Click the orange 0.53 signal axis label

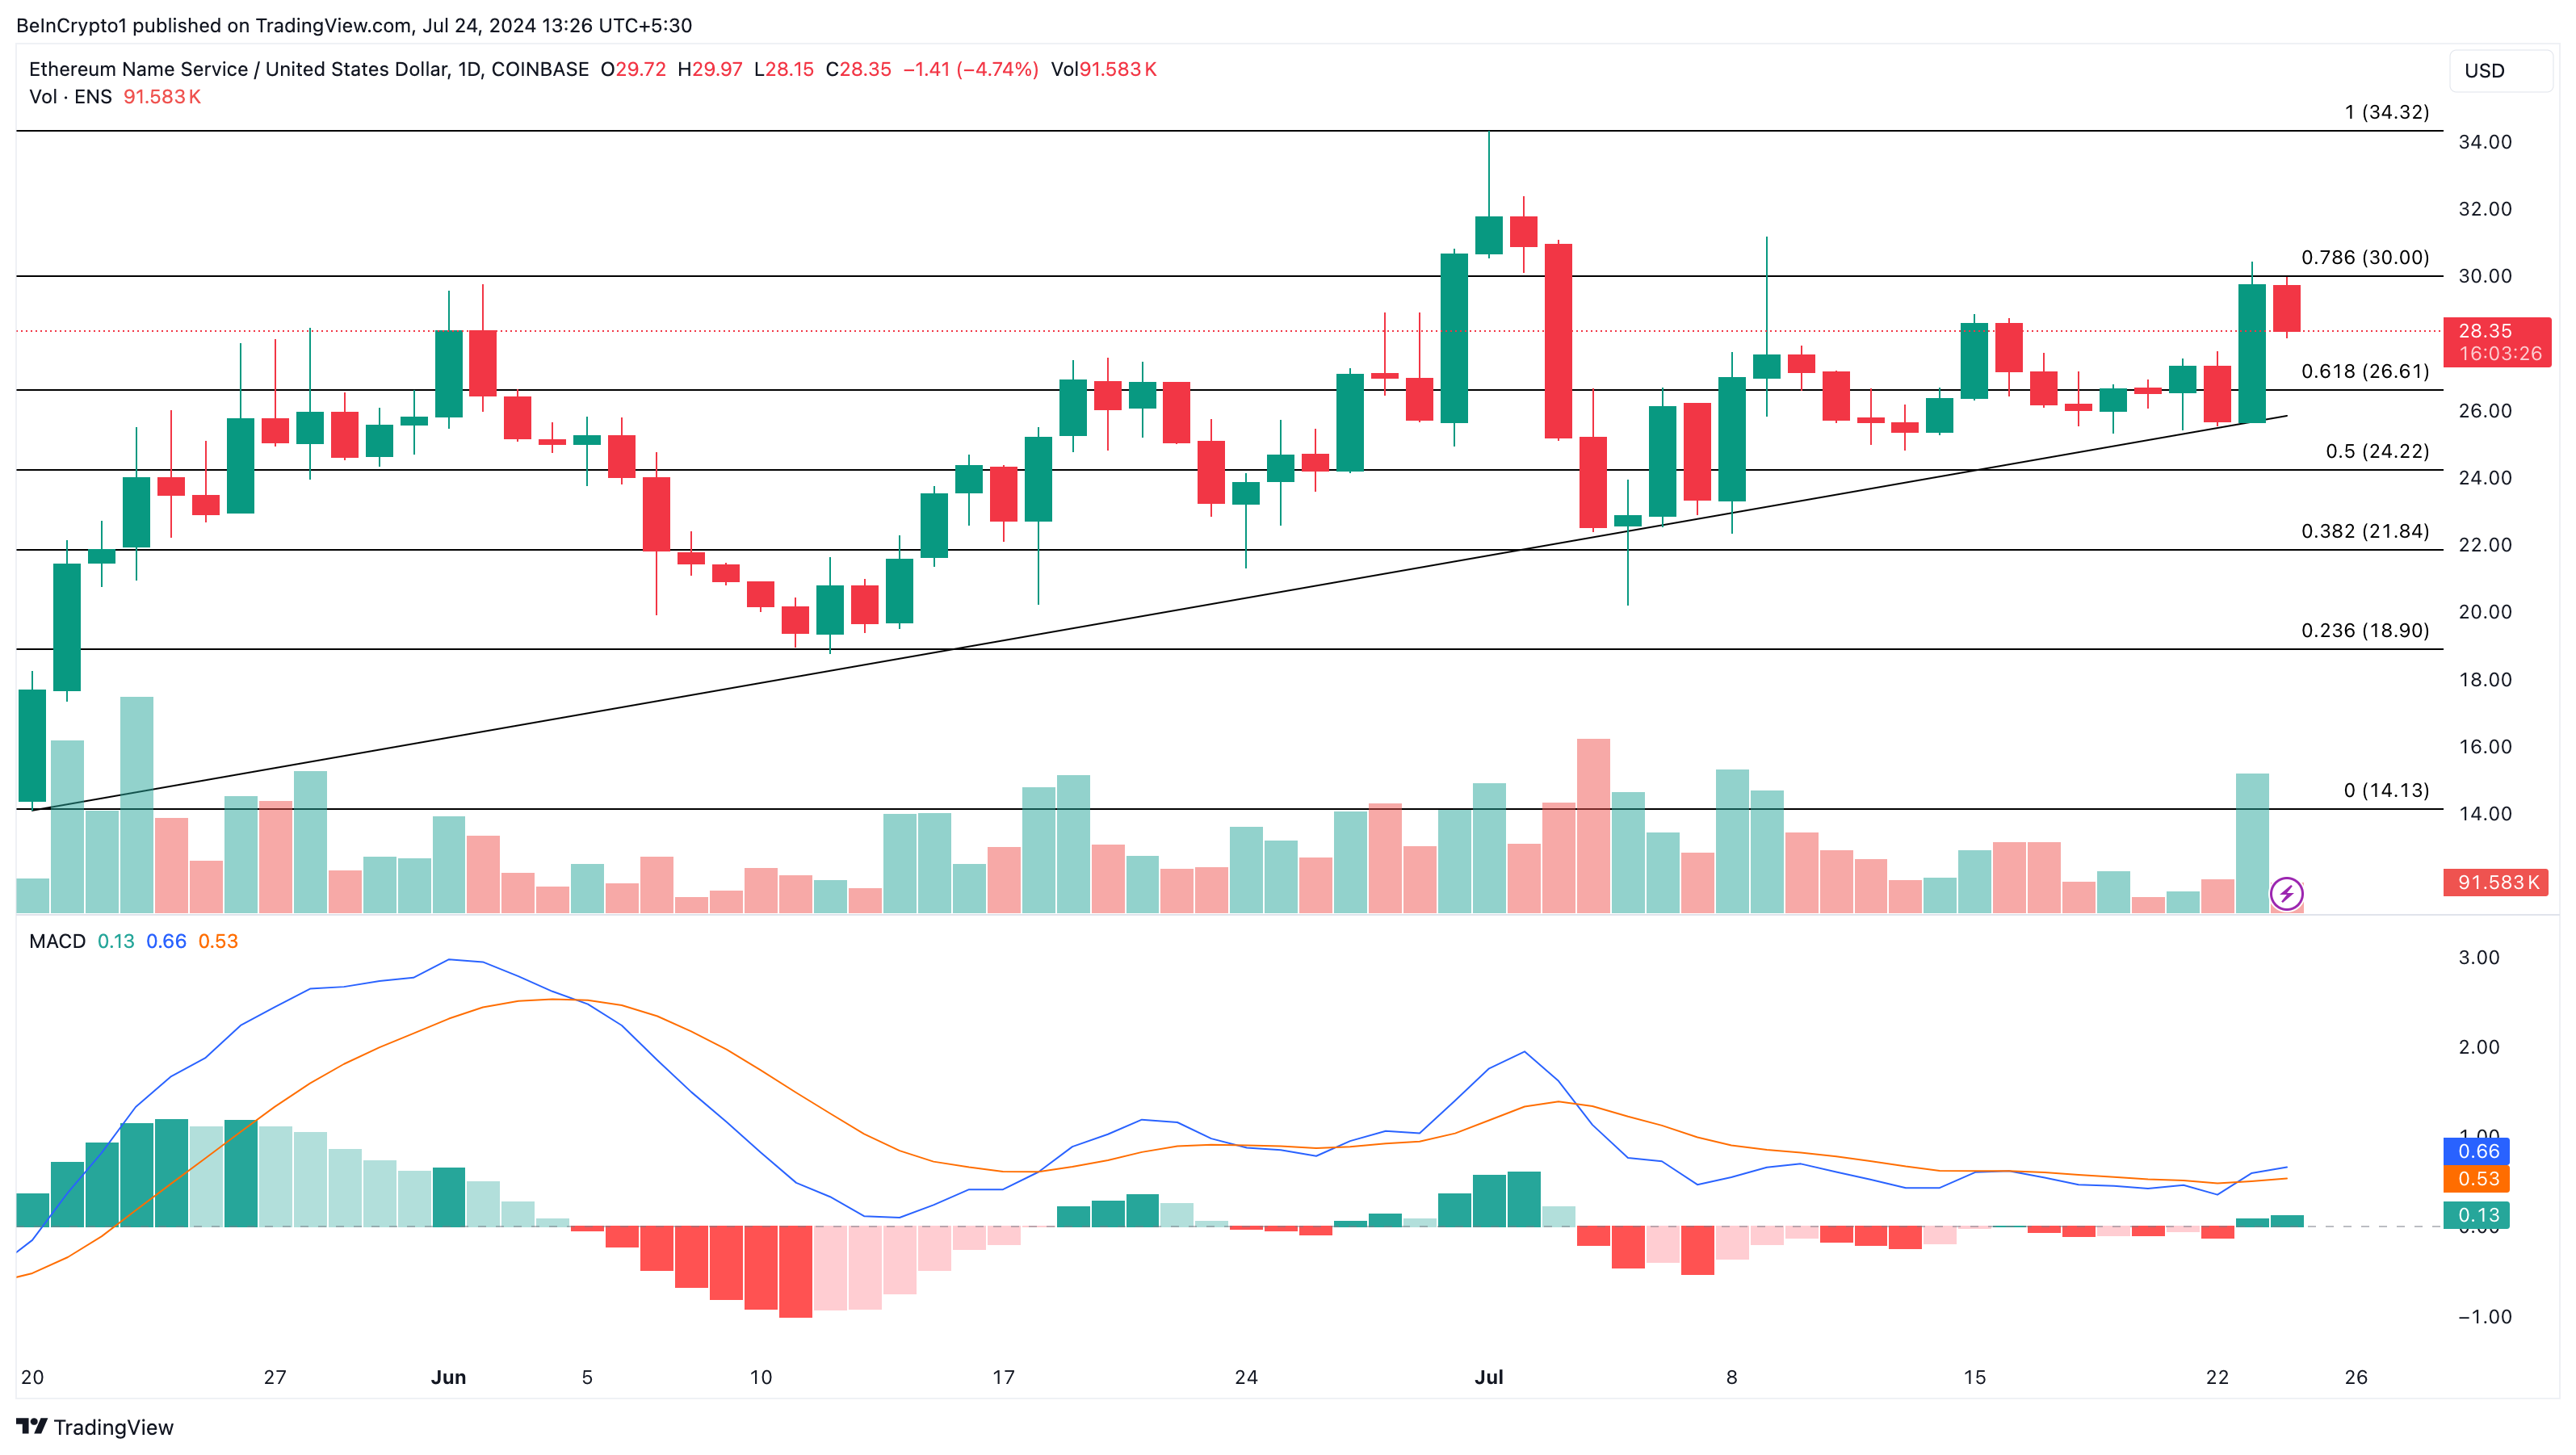(2478, 1179)
